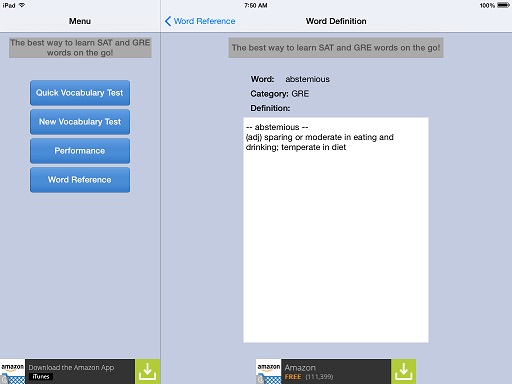Open Word Reference from the menu
This screenshot has width=512, height=384.
point(80,180)
